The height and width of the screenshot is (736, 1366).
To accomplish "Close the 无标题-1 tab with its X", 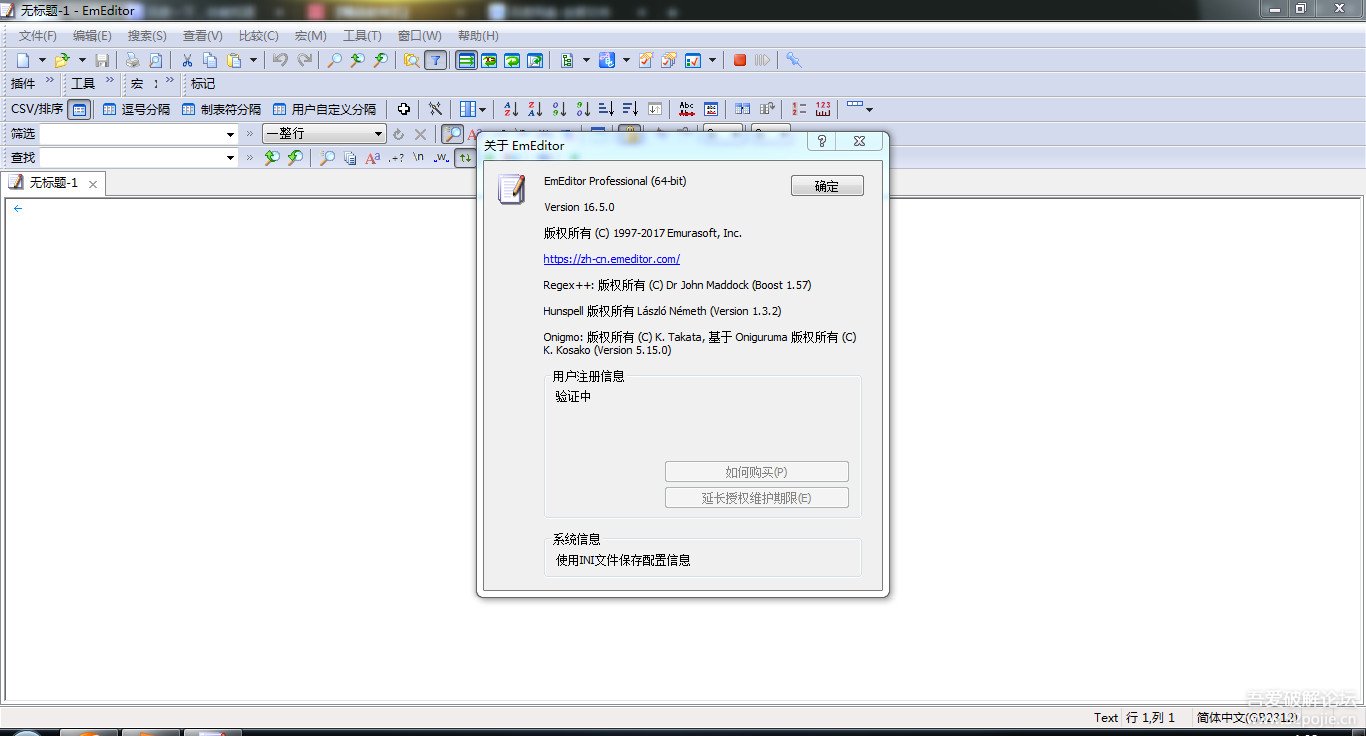I will (x=93, y=184).
